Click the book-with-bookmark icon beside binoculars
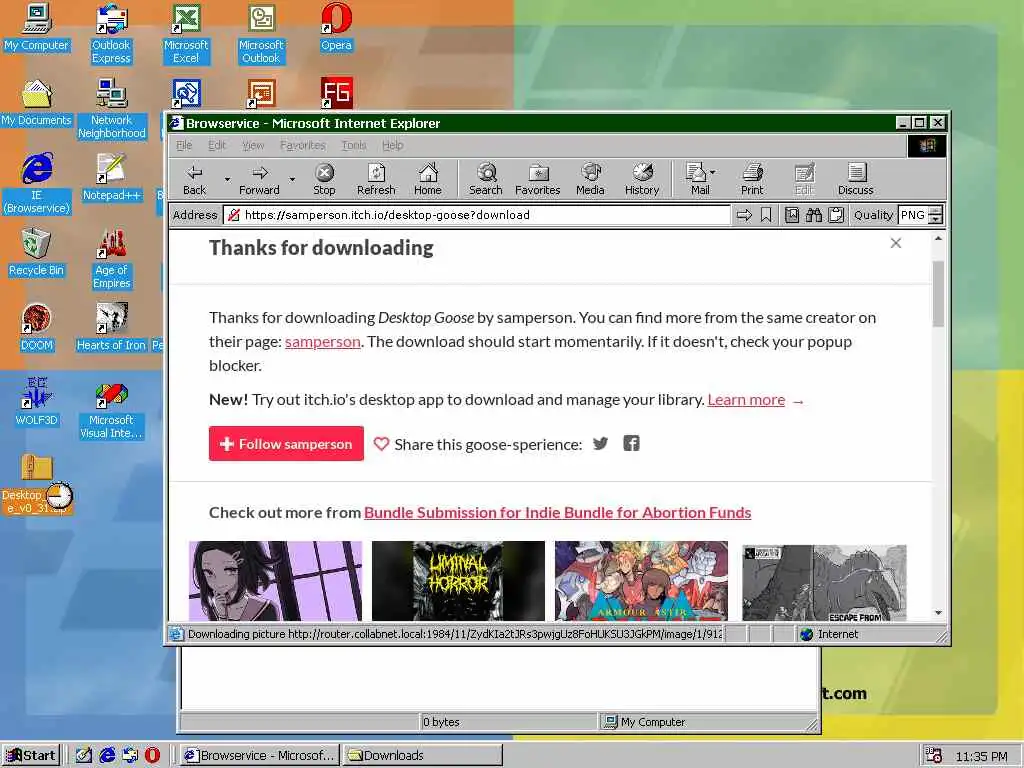1024x768 pixels. (792, 215)
